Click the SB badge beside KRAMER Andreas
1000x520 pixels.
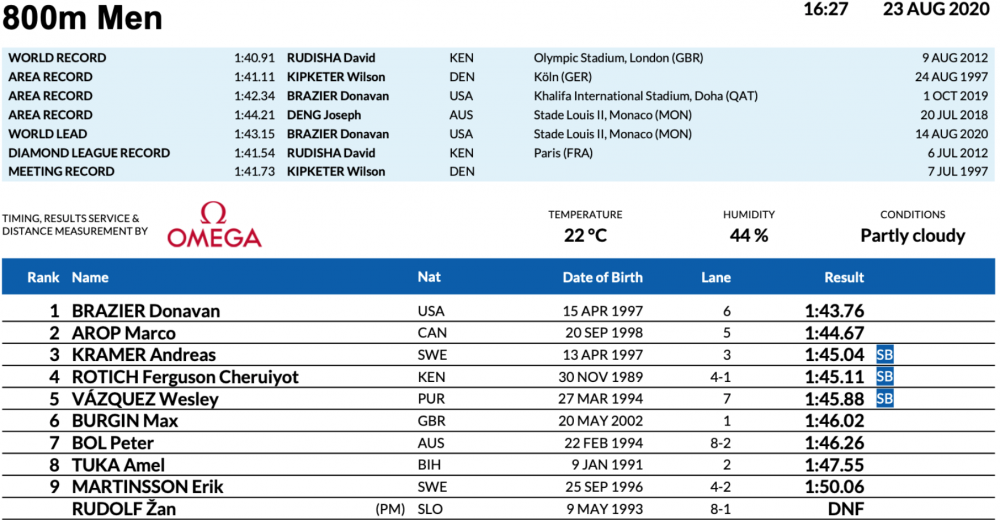(884, 355)
